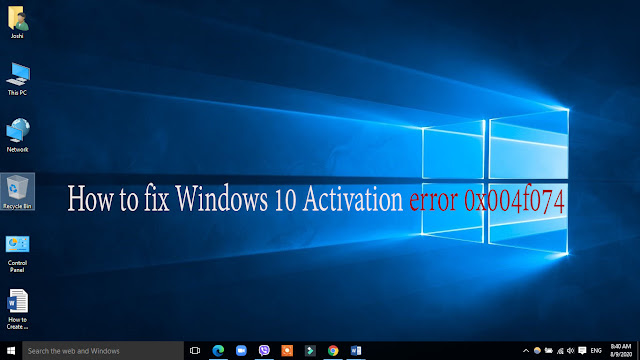This screenshot has width=640, height=360.
Task: Open the Joshi user folder icon
Action: click(17, 22)
